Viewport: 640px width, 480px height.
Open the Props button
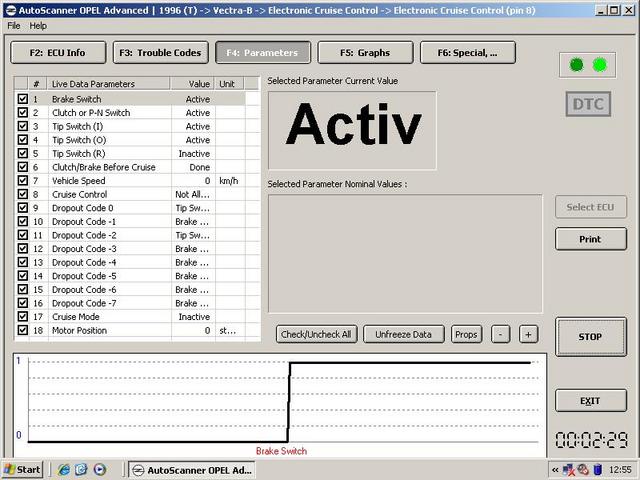466,334
